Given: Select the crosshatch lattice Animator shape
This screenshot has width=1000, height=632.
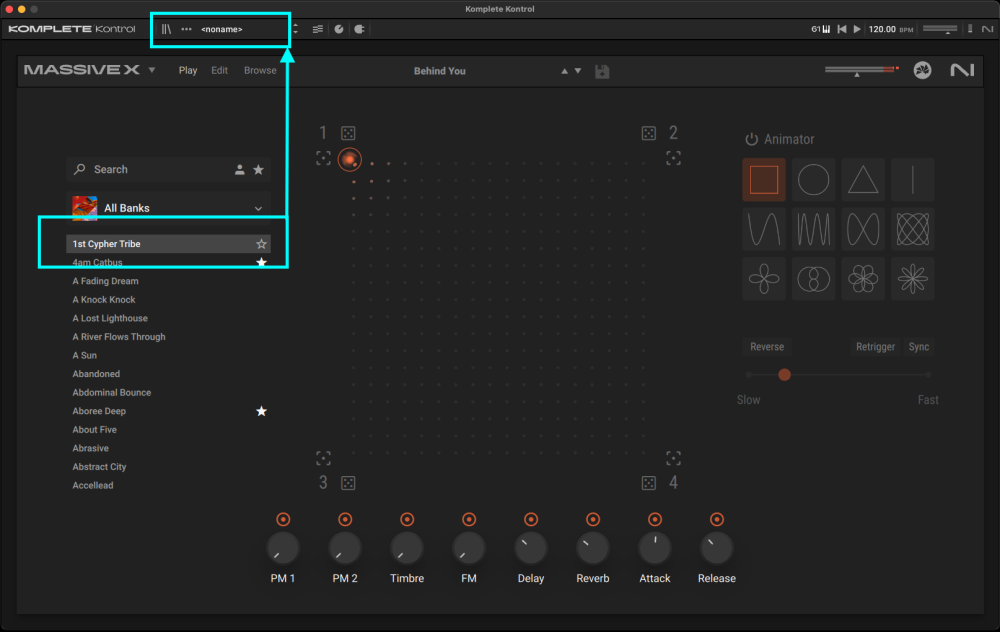Looking at the screenshot, I should tap(913, 229).
